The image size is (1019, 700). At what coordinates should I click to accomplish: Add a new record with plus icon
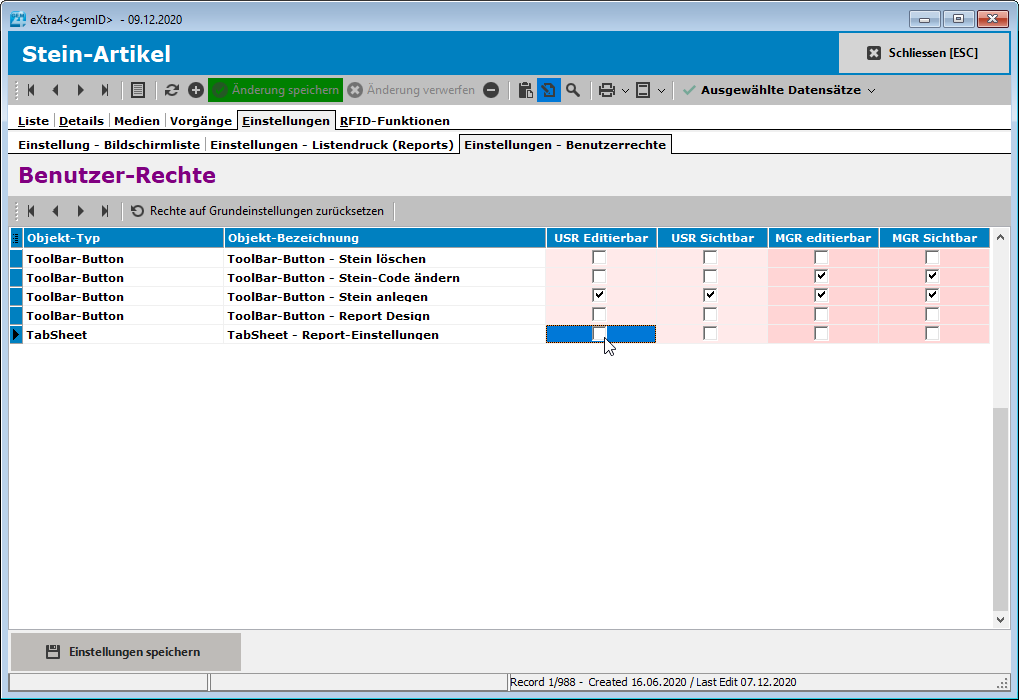click(196, 90)
